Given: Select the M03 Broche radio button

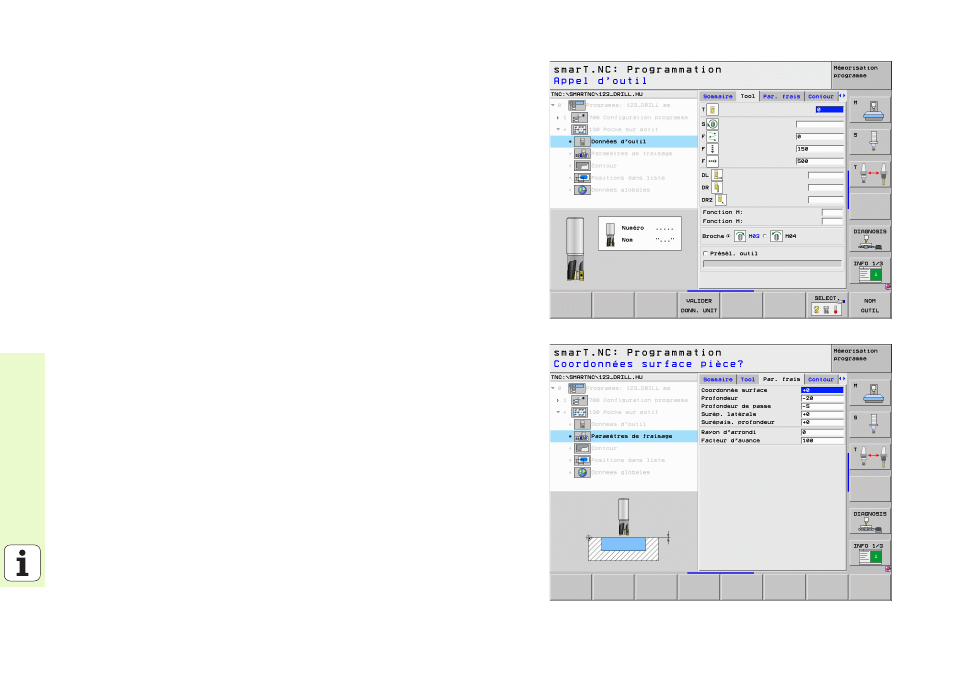Looking at the screenshot, I should (x=728, y=236).
